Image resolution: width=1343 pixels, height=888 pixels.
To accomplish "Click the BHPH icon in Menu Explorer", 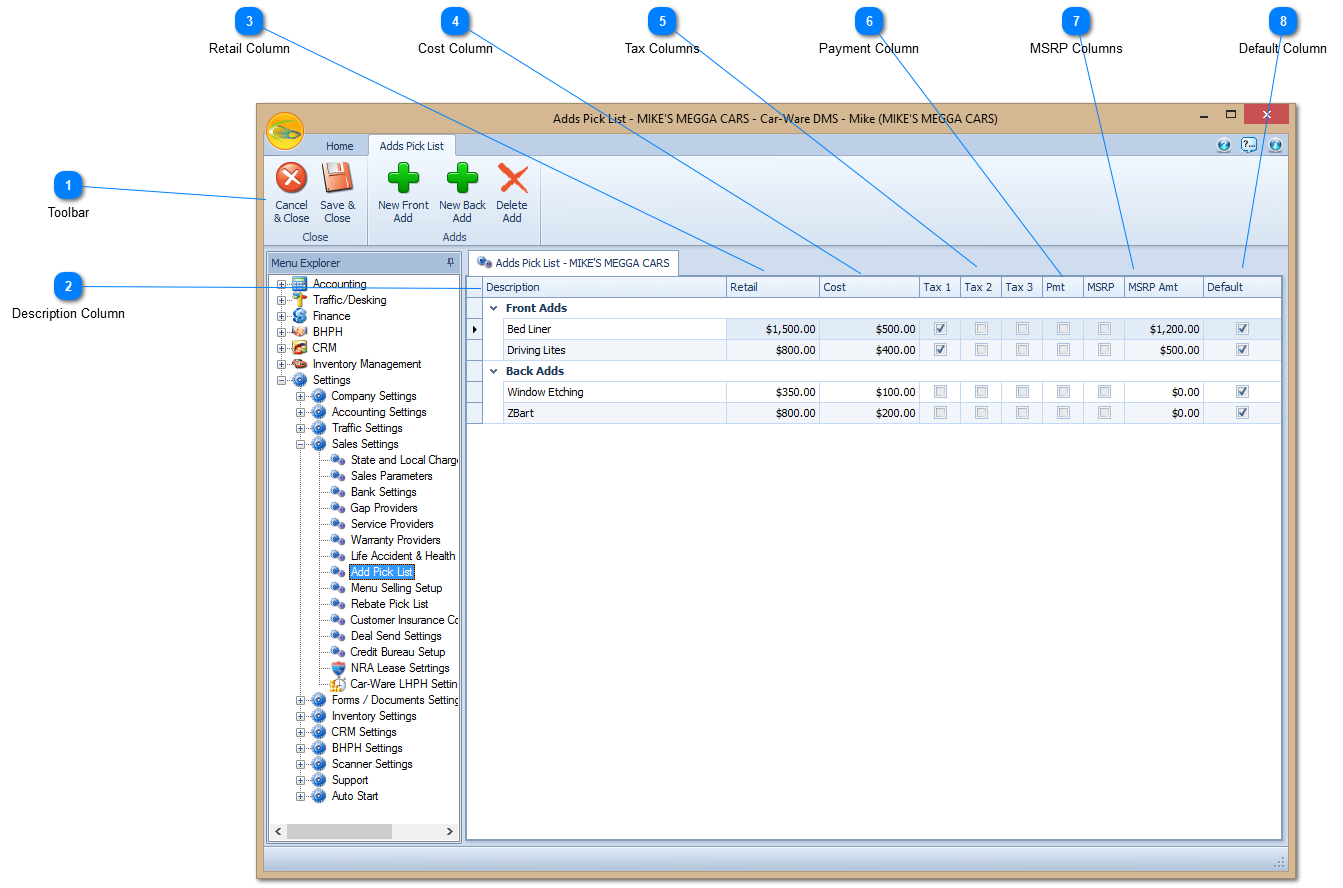I will coord(299,332).
